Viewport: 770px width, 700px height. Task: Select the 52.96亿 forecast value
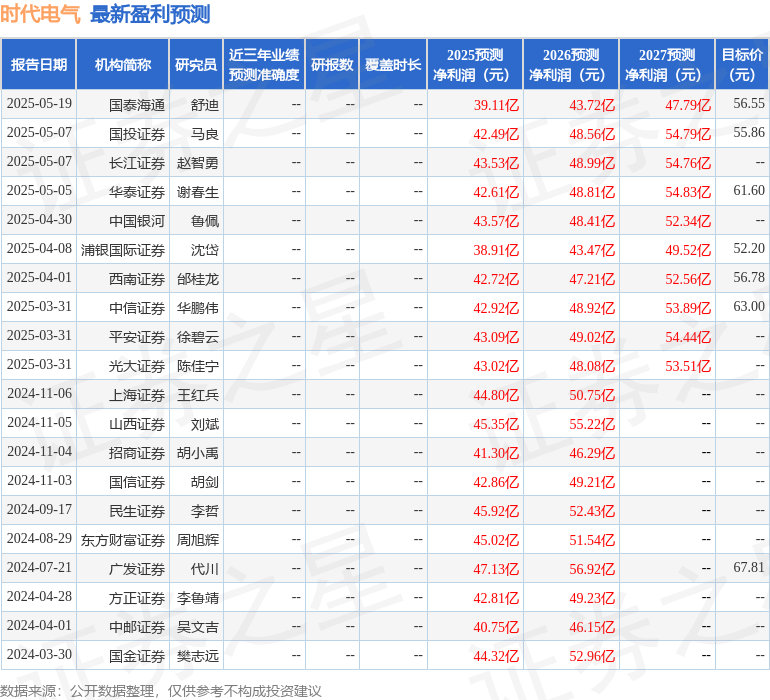coord(592,656)
